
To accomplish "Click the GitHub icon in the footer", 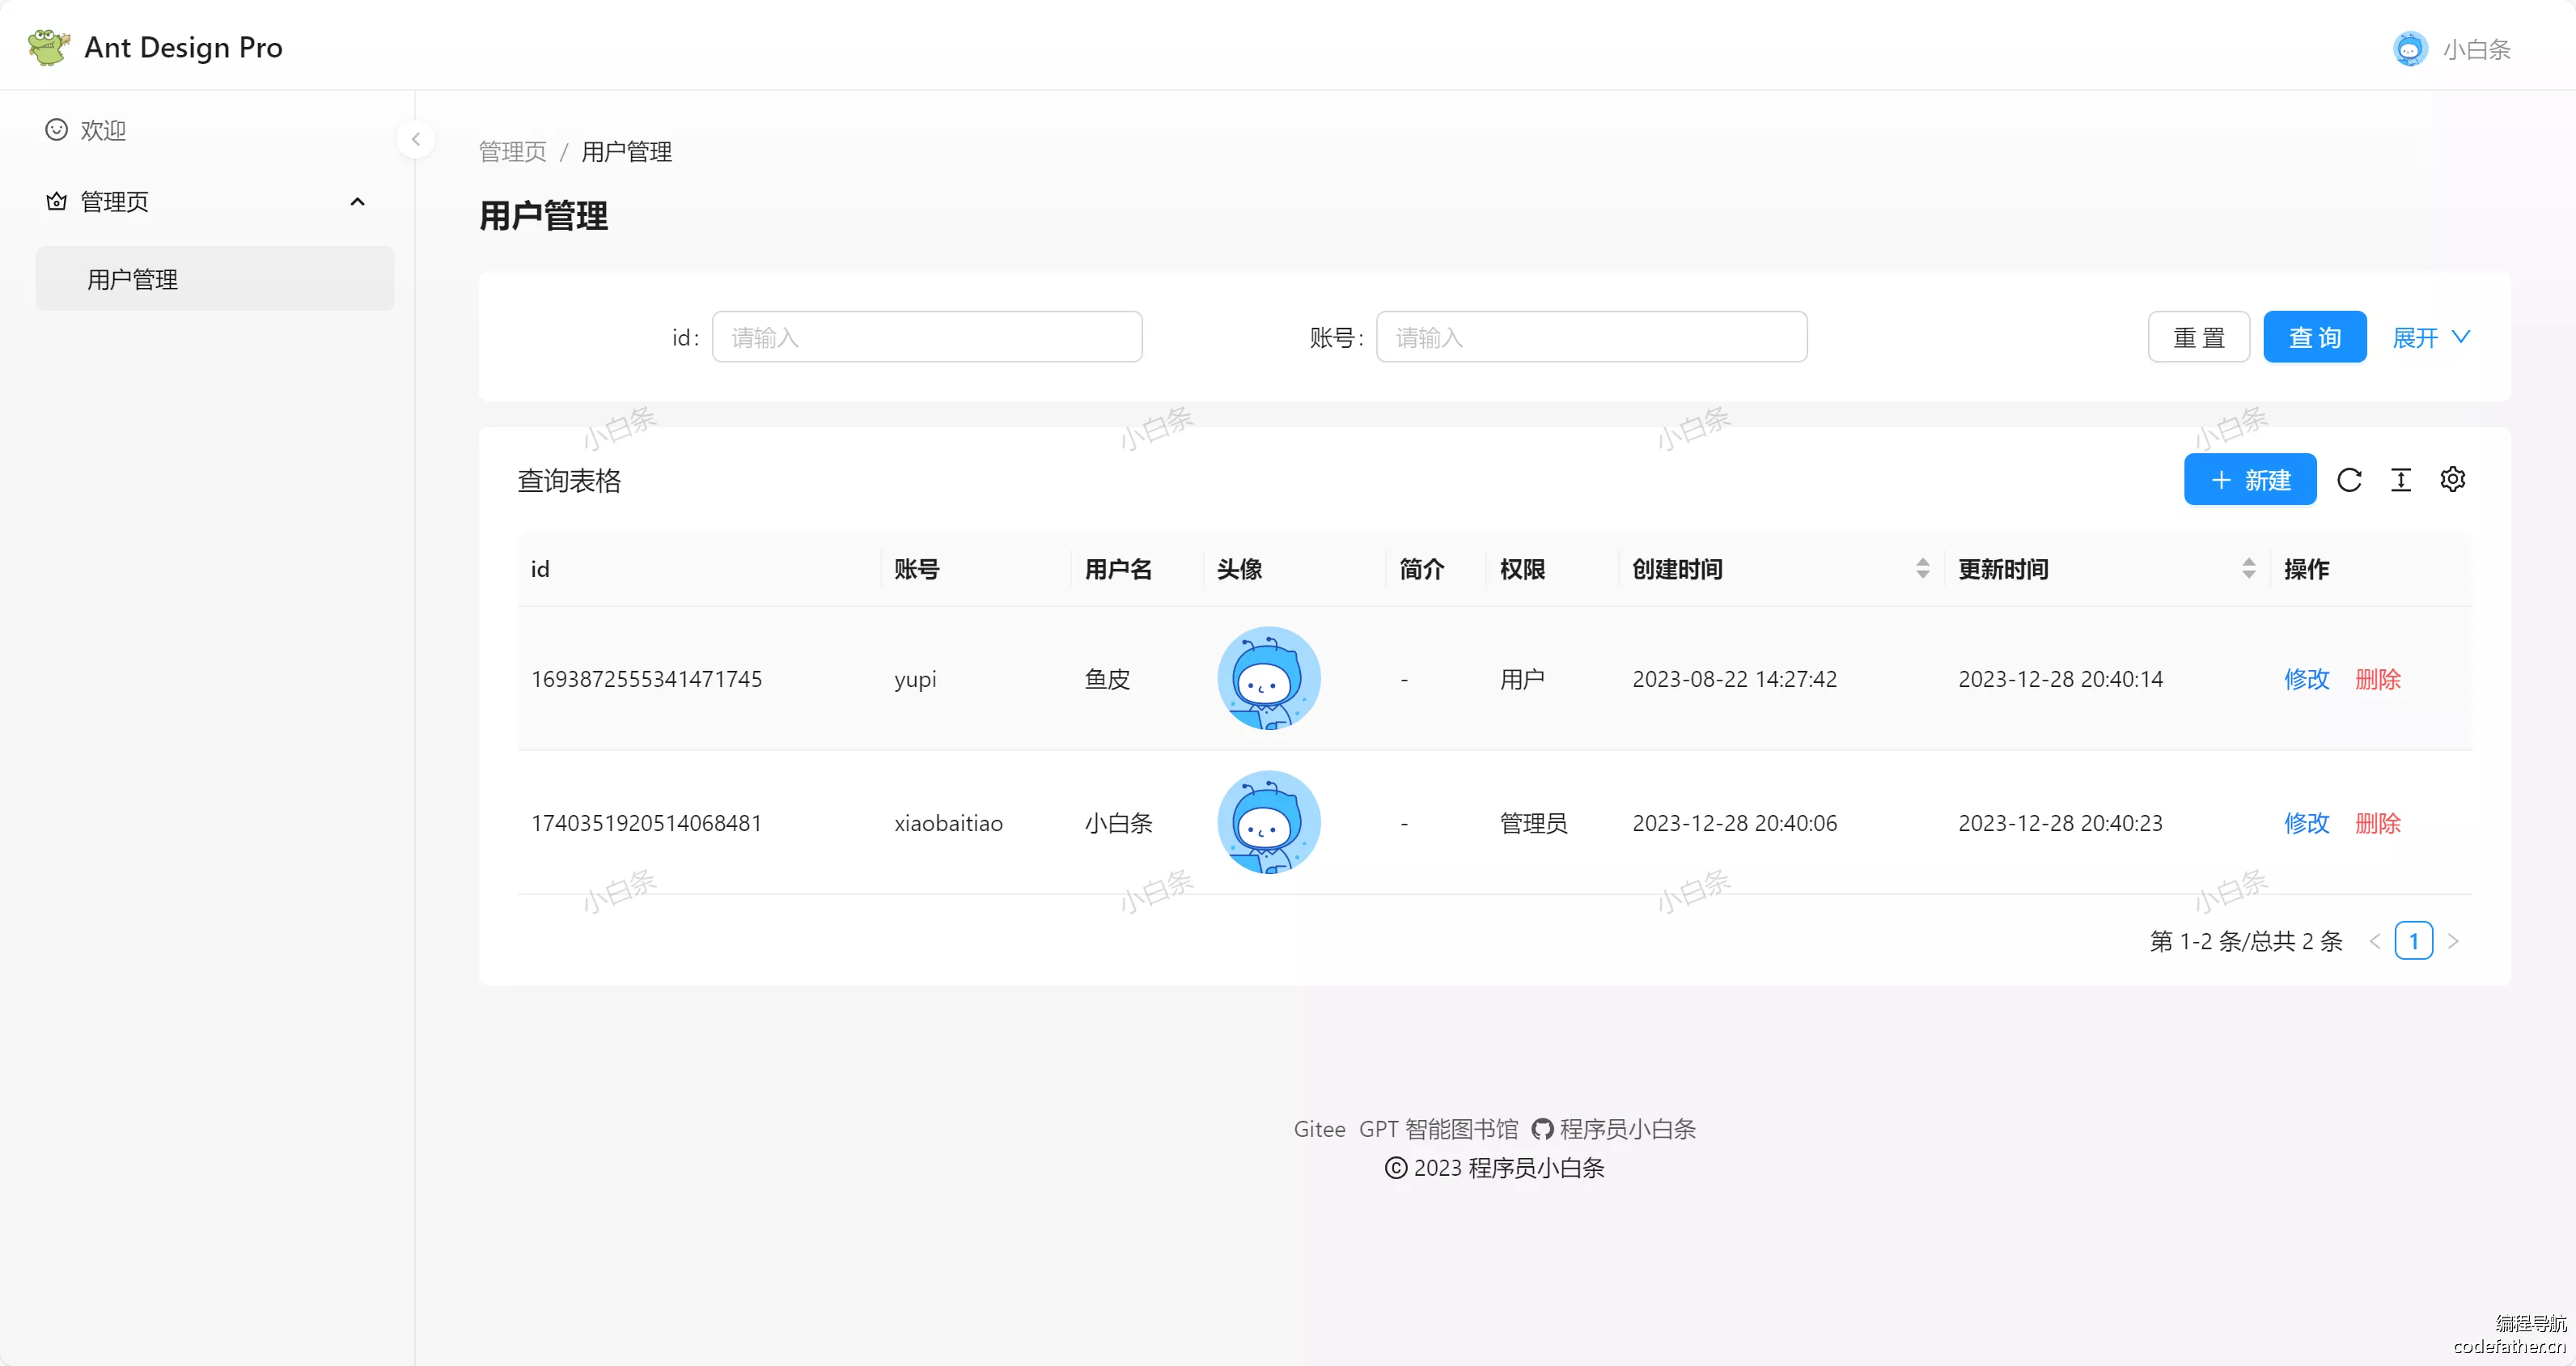I will 1542,1129.
